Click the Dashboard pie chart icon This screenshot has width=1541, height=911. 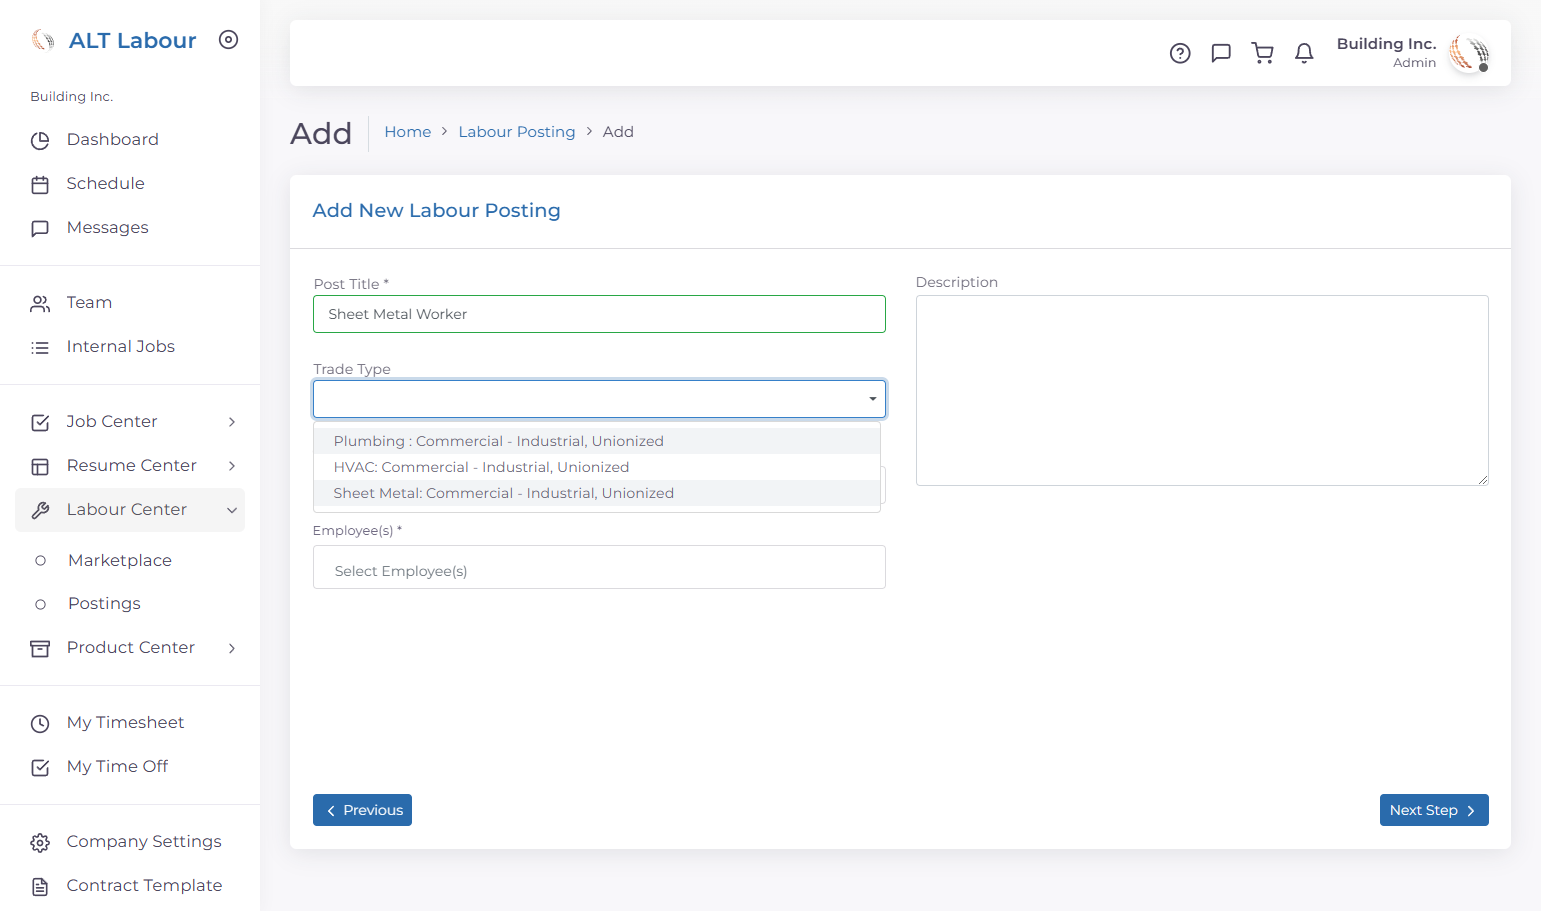(x=40, y=141)
